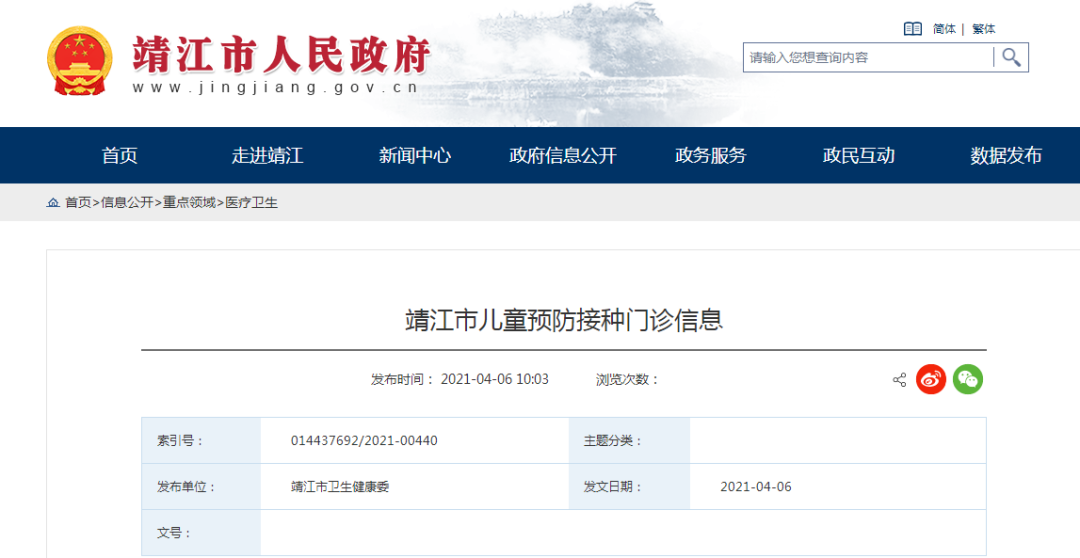The height and width of the screenshot is (558, 1080).
Task: Click the www.jingjiang.gov.cn text
Action: 276,87
